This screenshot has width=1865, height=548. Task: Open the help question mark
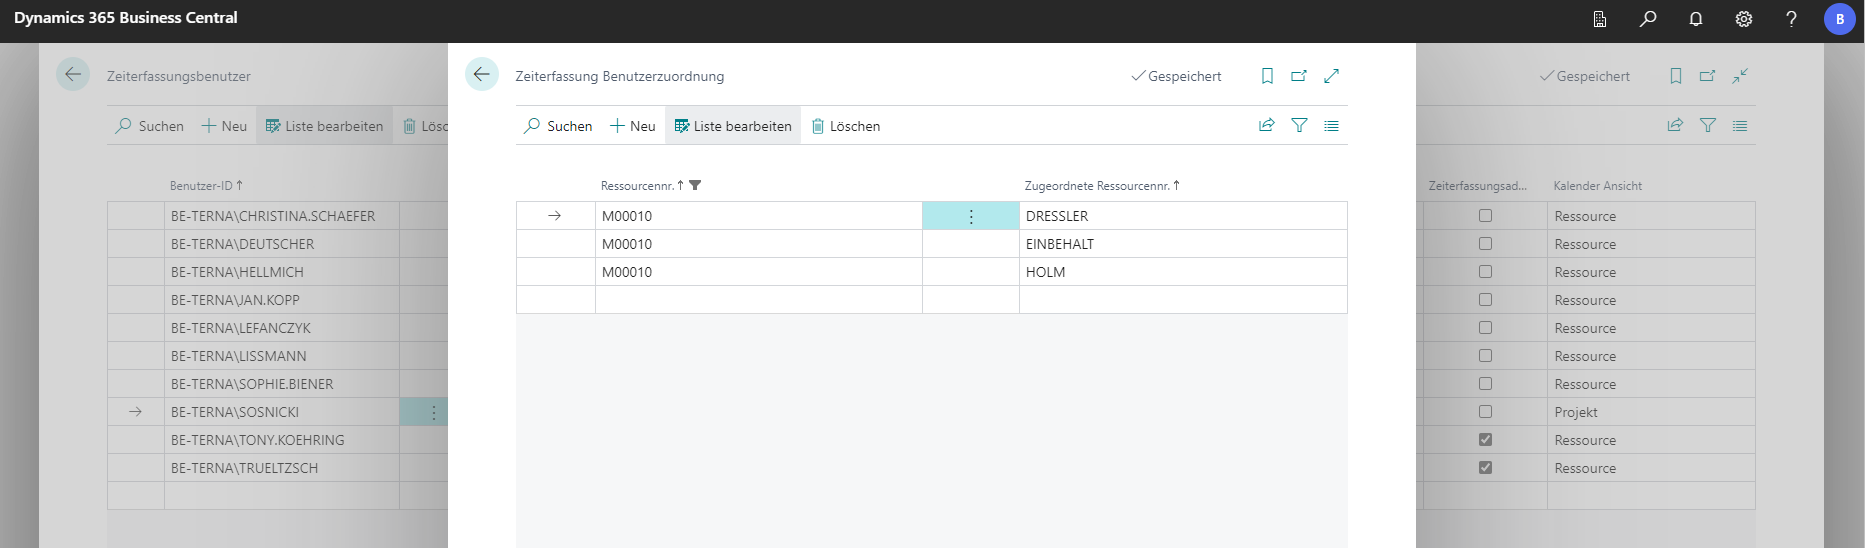[1791, 19]
